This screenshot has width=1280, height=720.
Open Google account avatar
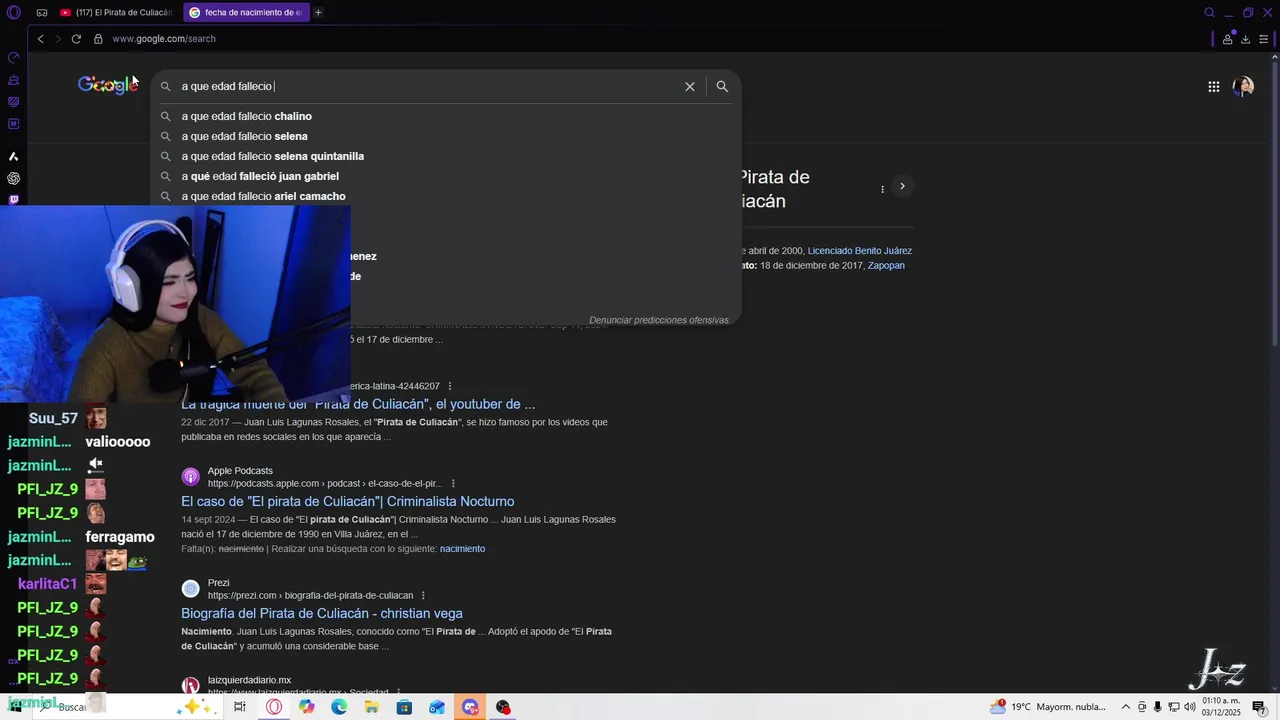tap(1243, 87)
